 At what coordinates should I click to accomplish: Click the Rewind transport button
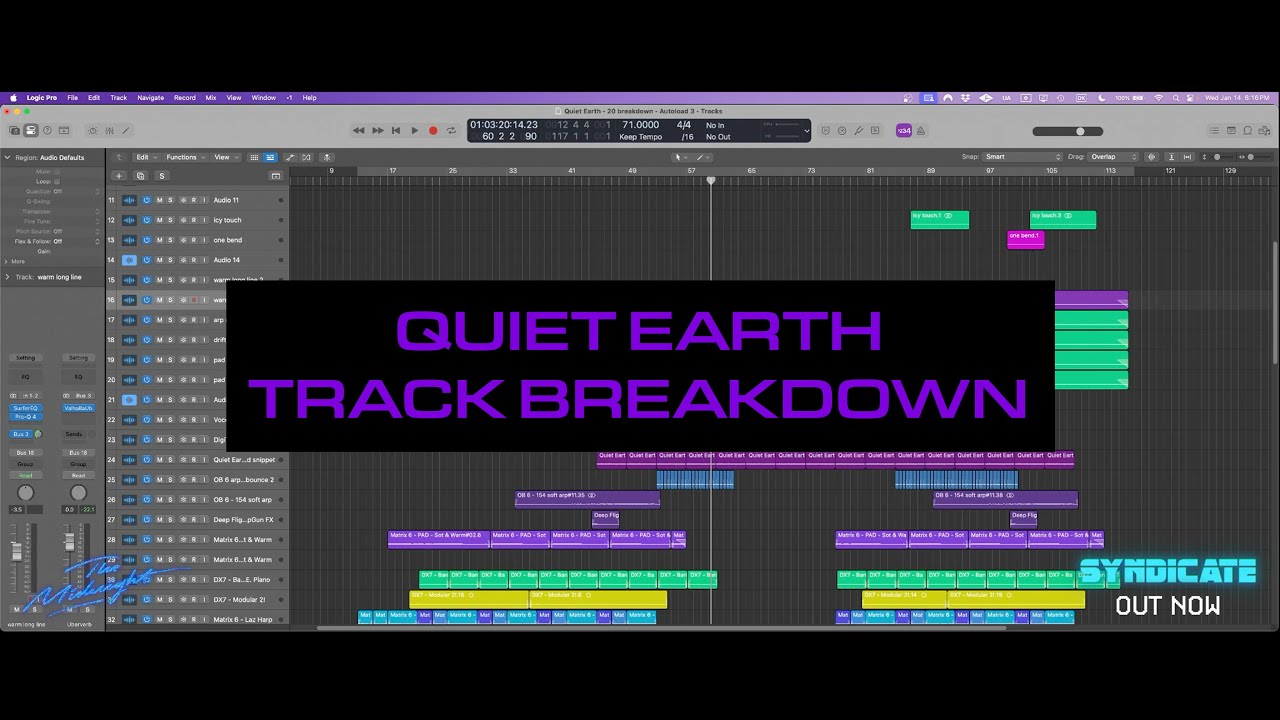coord(359,130)
